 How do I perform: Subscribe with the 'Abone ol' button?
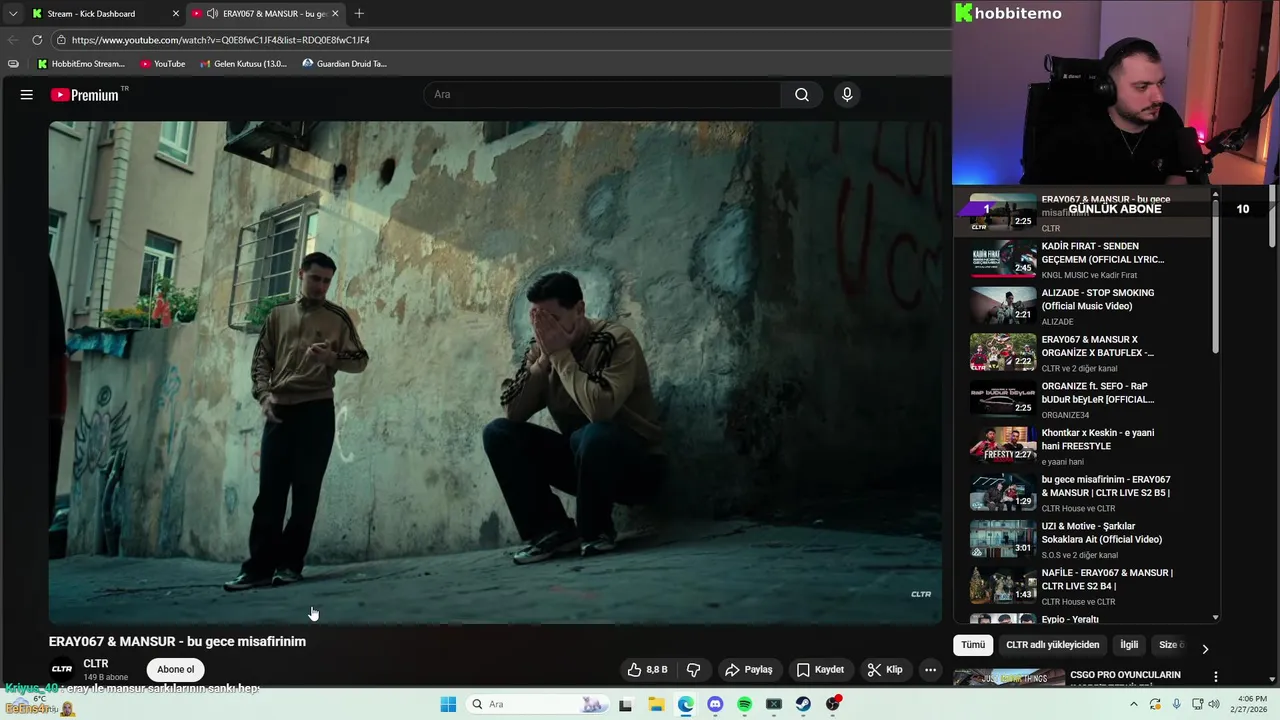coord(175,670)
